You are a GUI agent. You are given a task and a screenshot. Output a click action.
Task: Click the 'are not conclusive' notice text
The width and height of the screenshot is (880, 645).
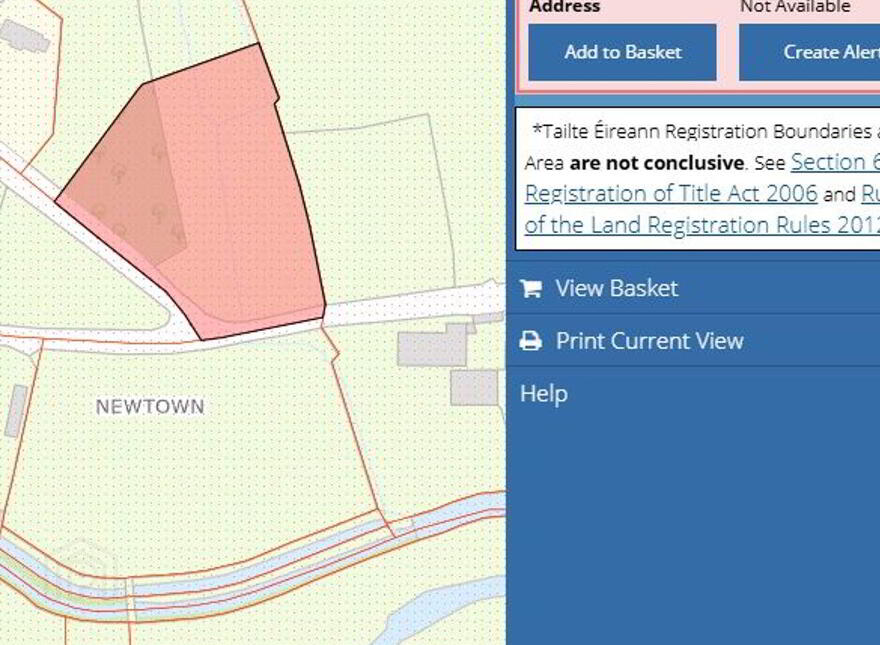[657, 163]
